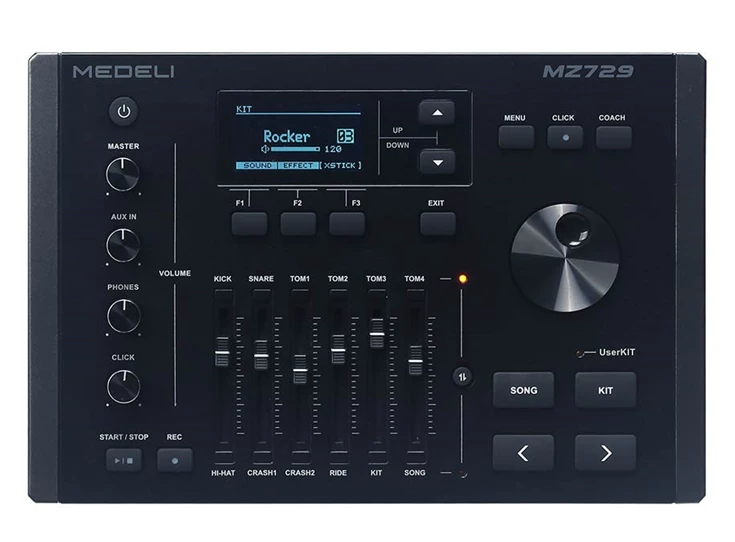Select the KIT mode button
Viewport: 735px width, 542px height.
point(605,390)
